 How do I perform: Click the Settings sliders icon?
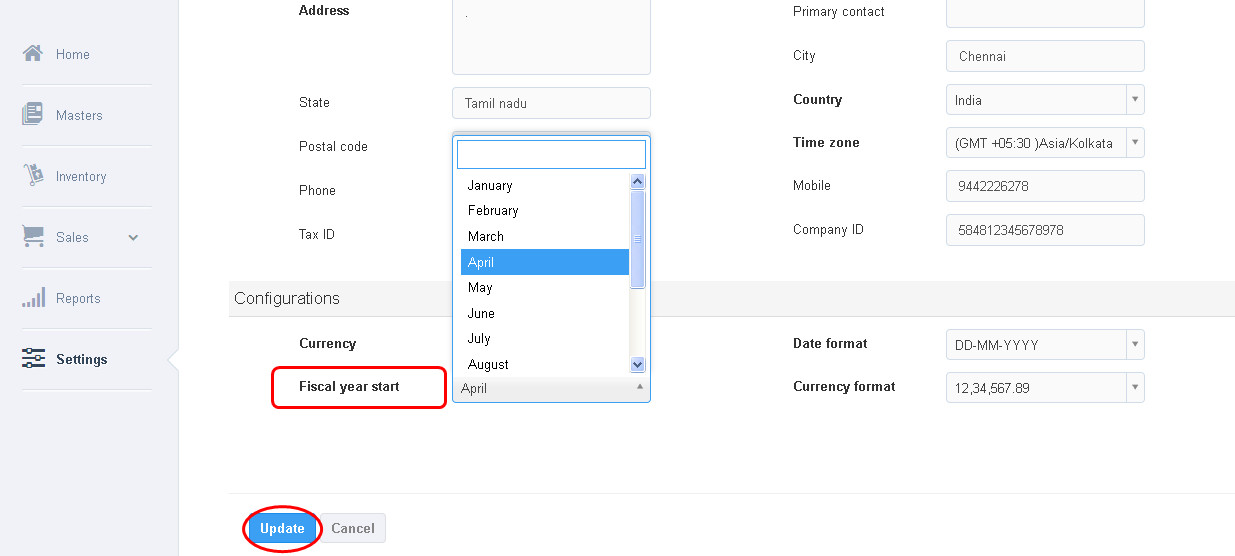click(x=33, y=359)
